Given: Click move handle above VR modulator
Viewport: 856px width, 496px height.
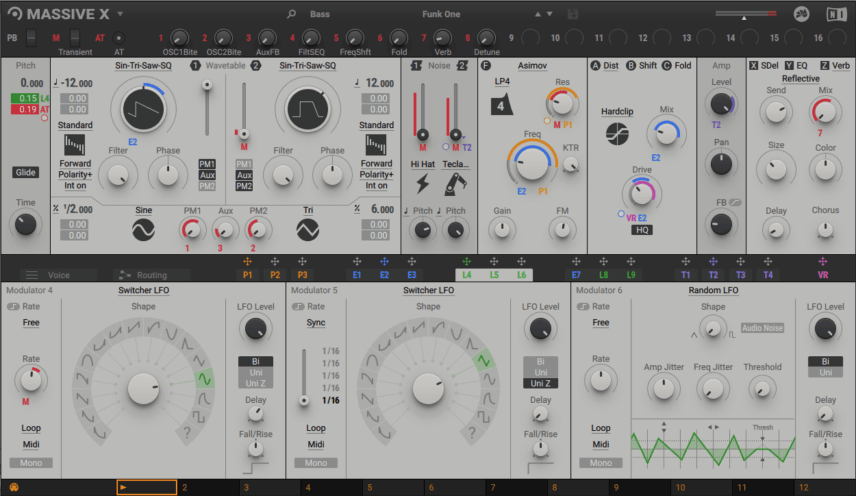Looking at the screenshot, I should tap(823, 262).
